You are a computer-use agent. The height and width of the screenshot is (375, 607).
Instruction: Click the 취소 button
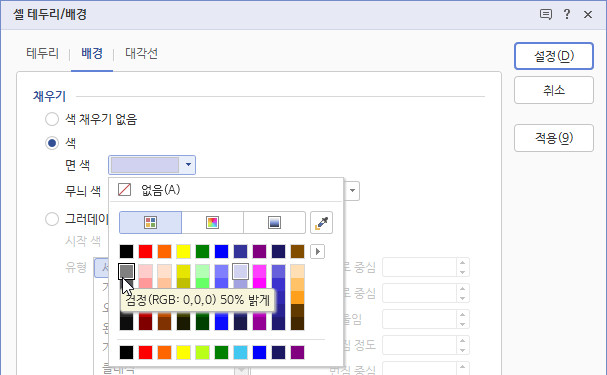tap(554, 90)
